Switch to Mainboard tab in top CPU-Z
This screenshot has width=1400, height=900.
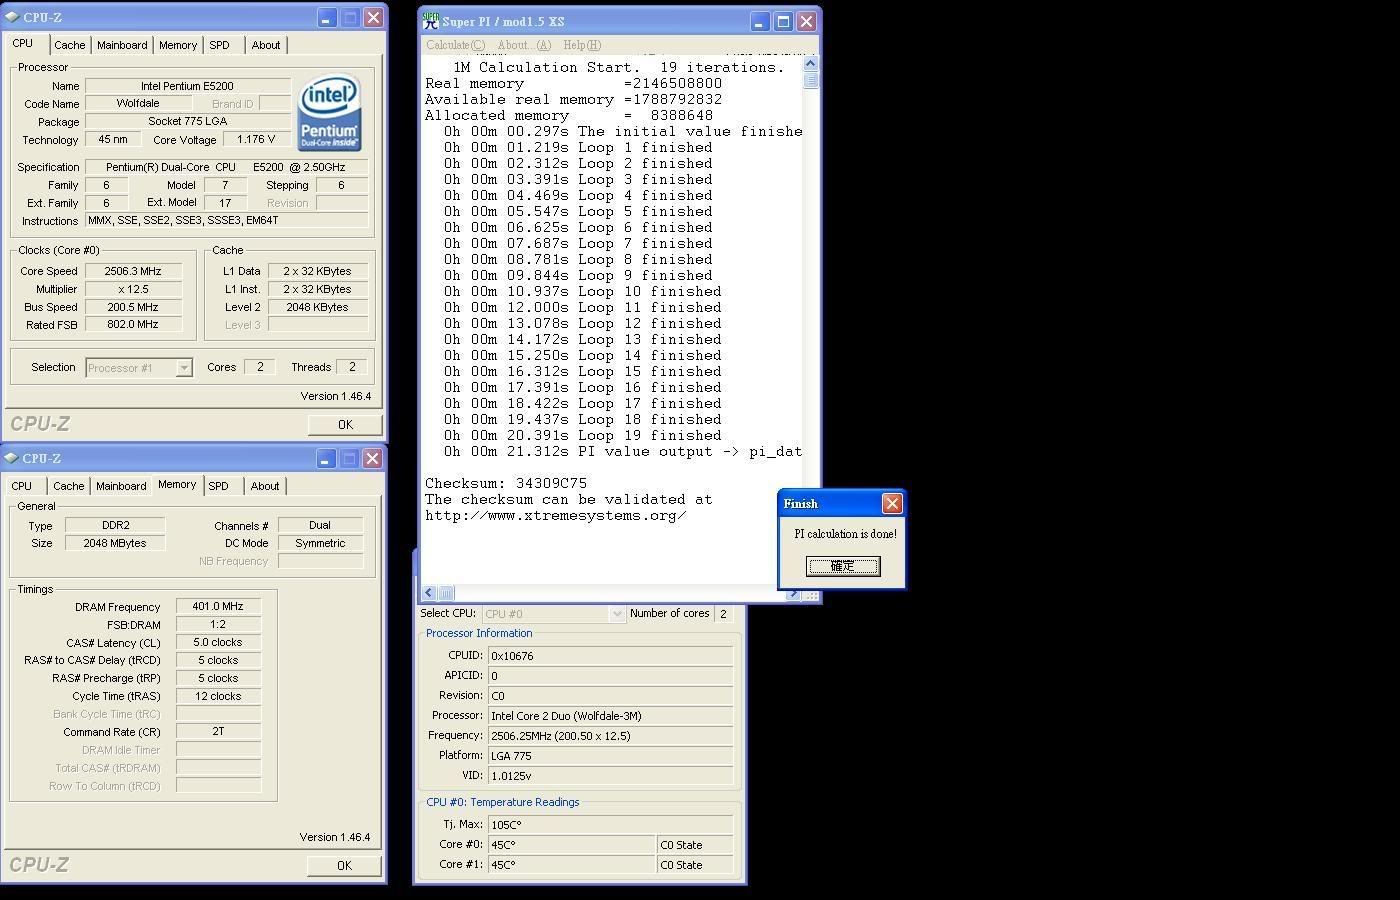(x=122, y=45)
